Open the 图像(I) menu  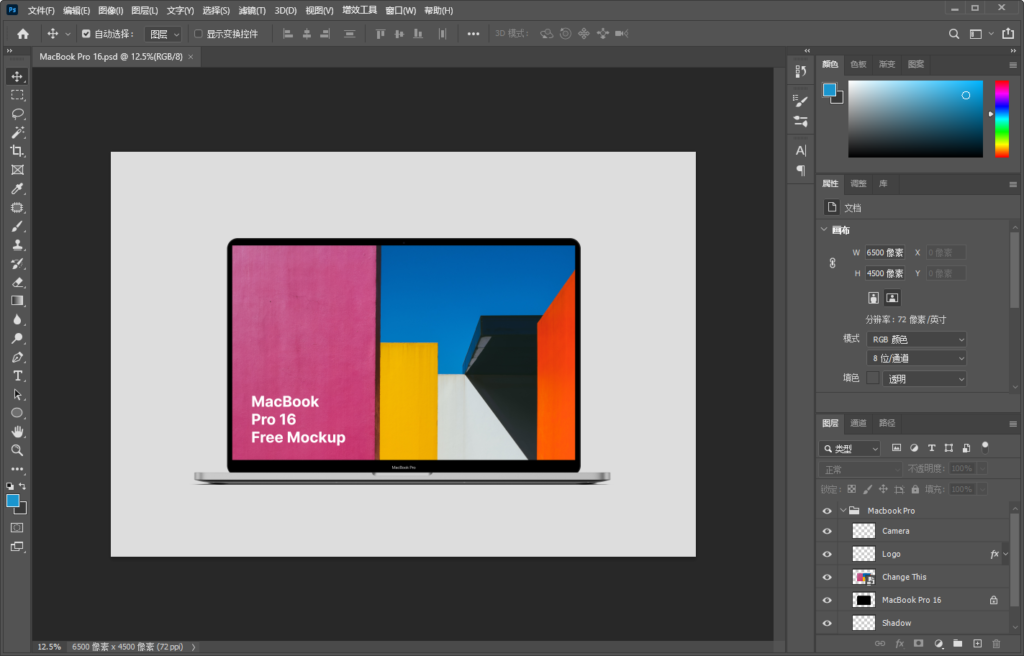click(110, 10)
